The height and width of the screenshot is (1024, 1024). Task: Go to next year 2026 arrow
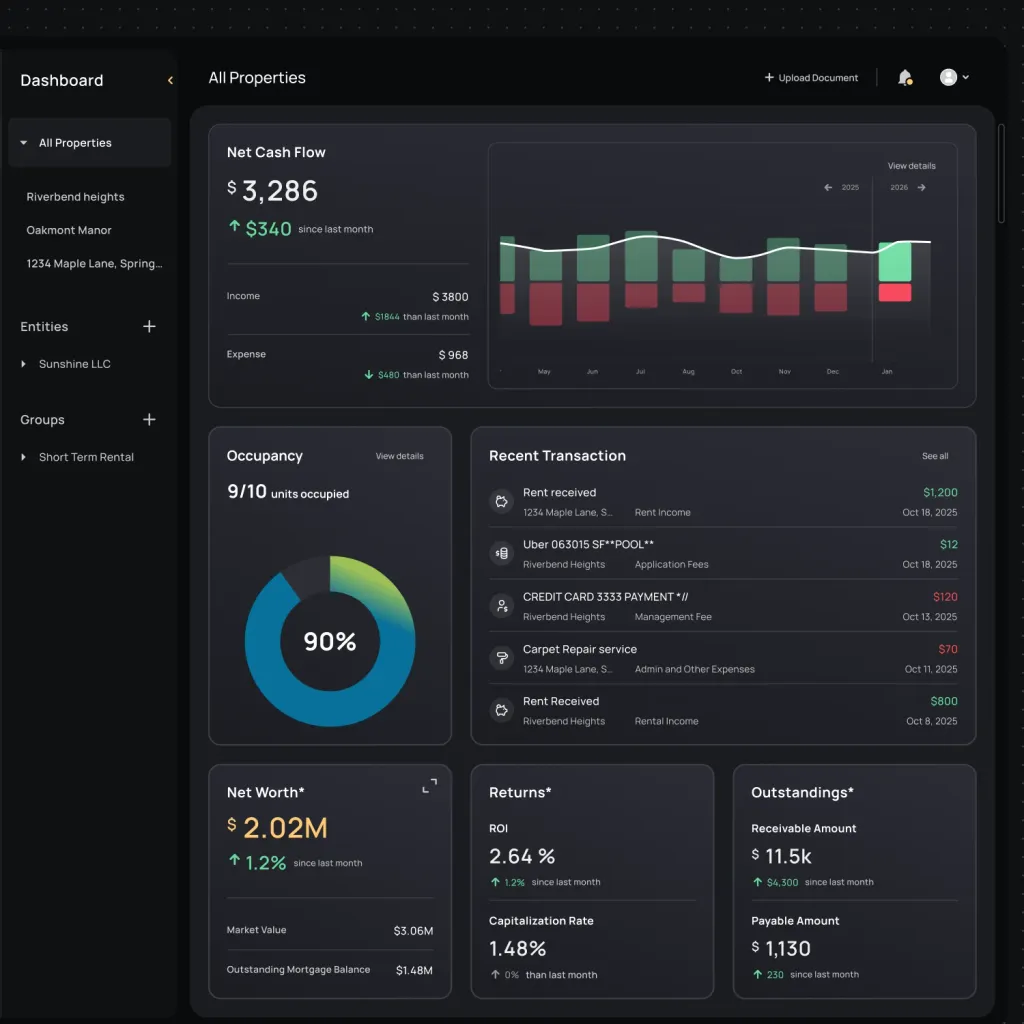tap(921, 187)
